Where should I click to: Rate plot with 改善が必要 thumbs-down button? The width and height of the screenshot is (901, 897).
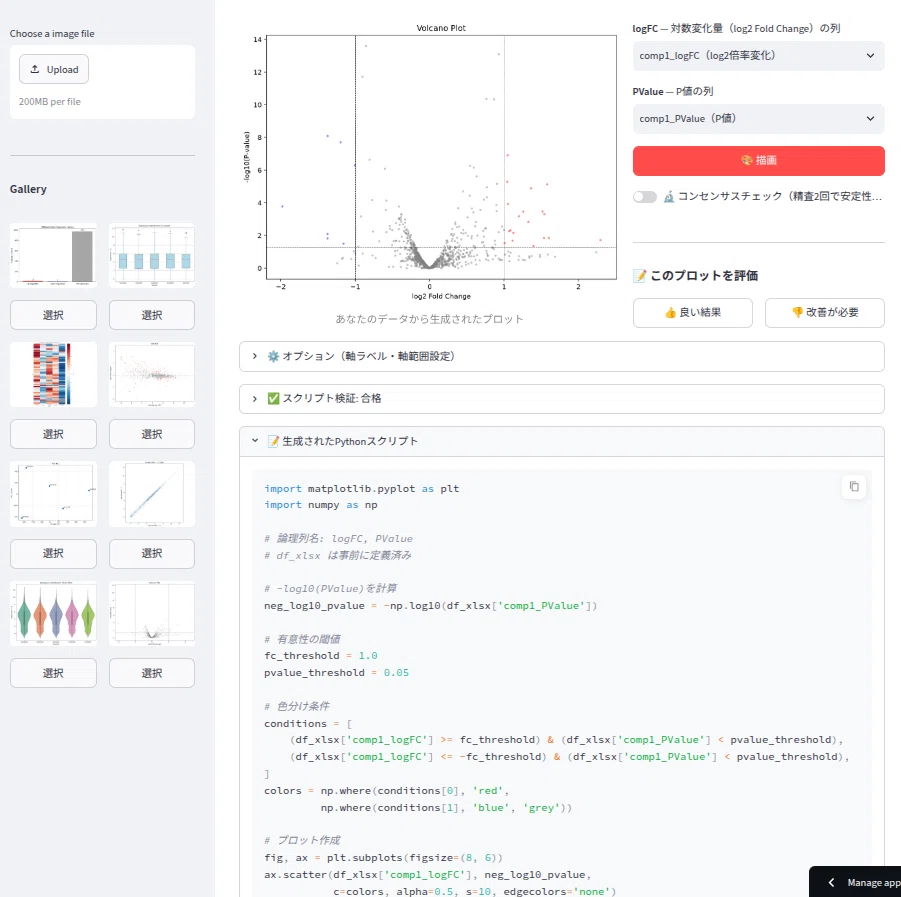tap(825, 313)
